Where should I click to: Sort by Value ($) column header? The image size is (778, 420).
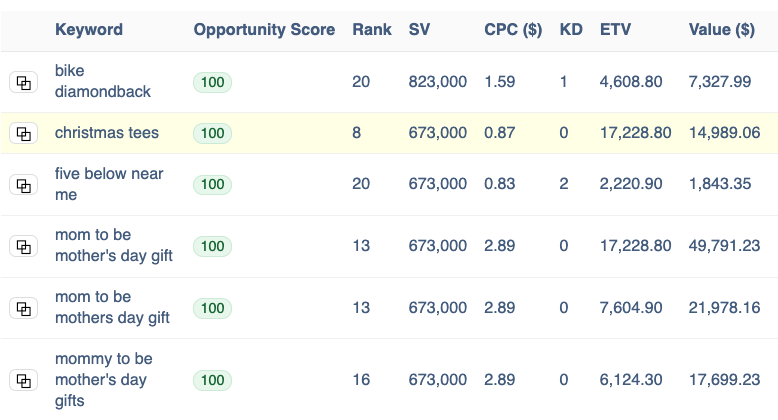pos(722,30)
